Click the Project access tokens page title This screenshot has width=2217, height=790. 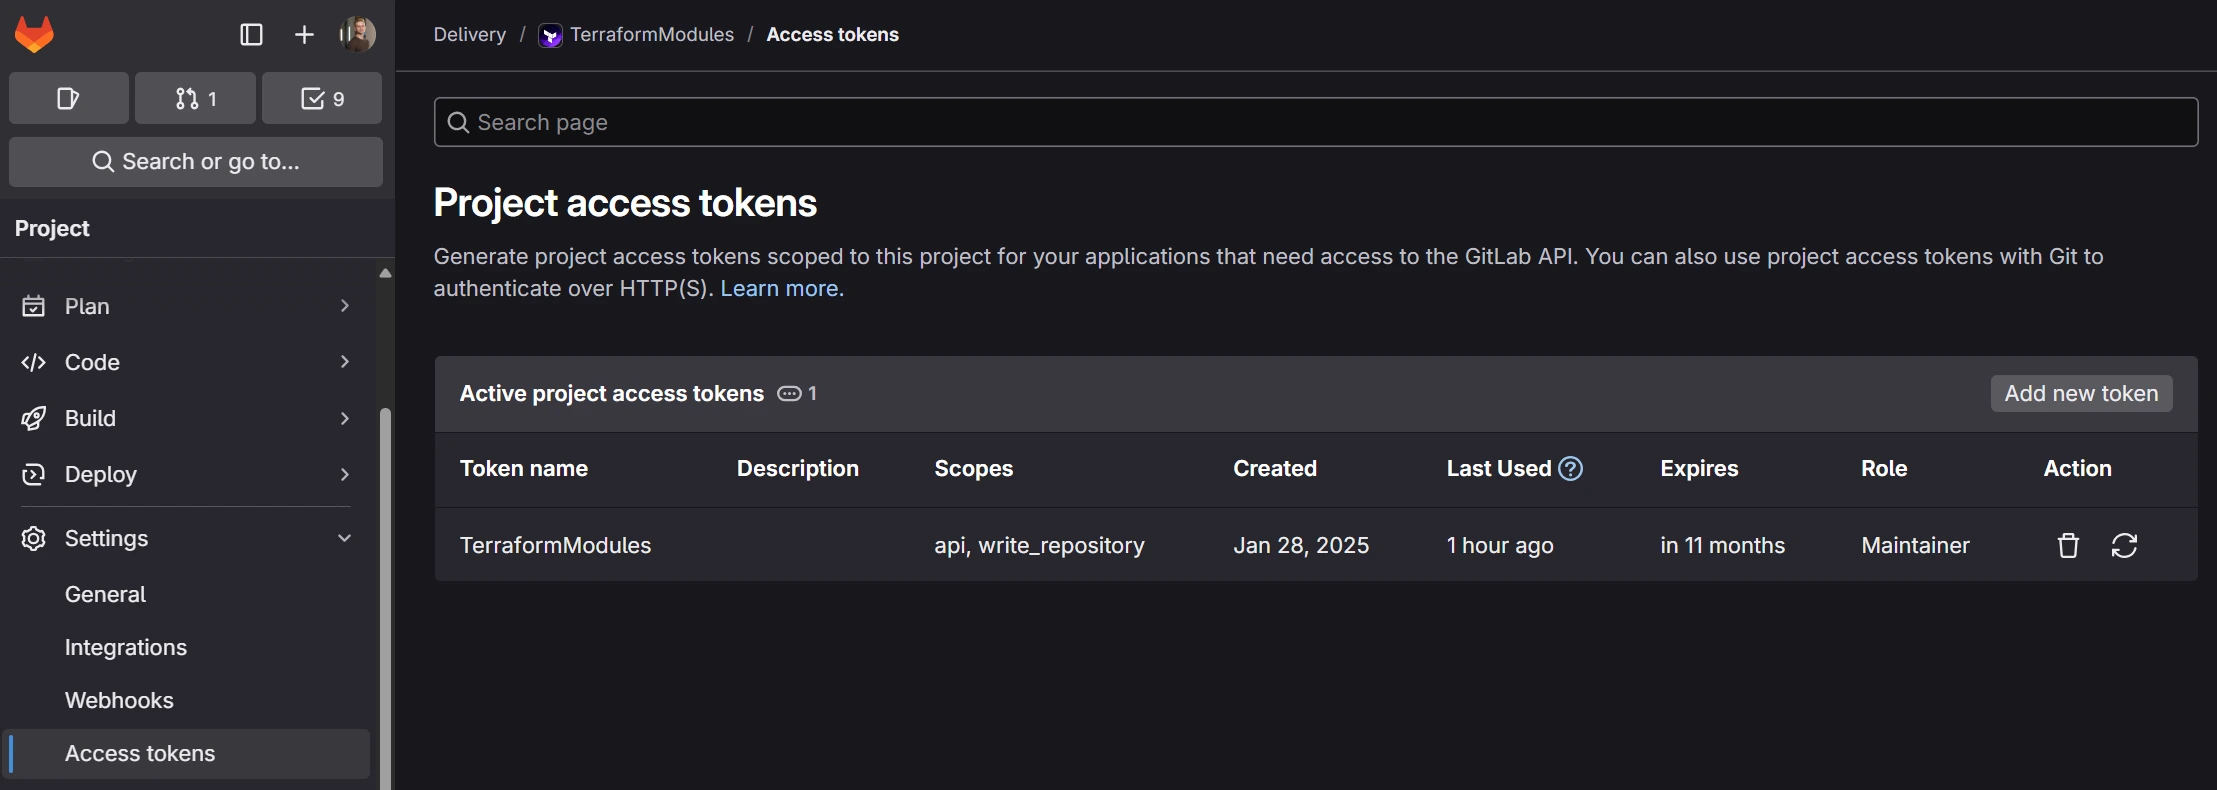coord(625,203)
